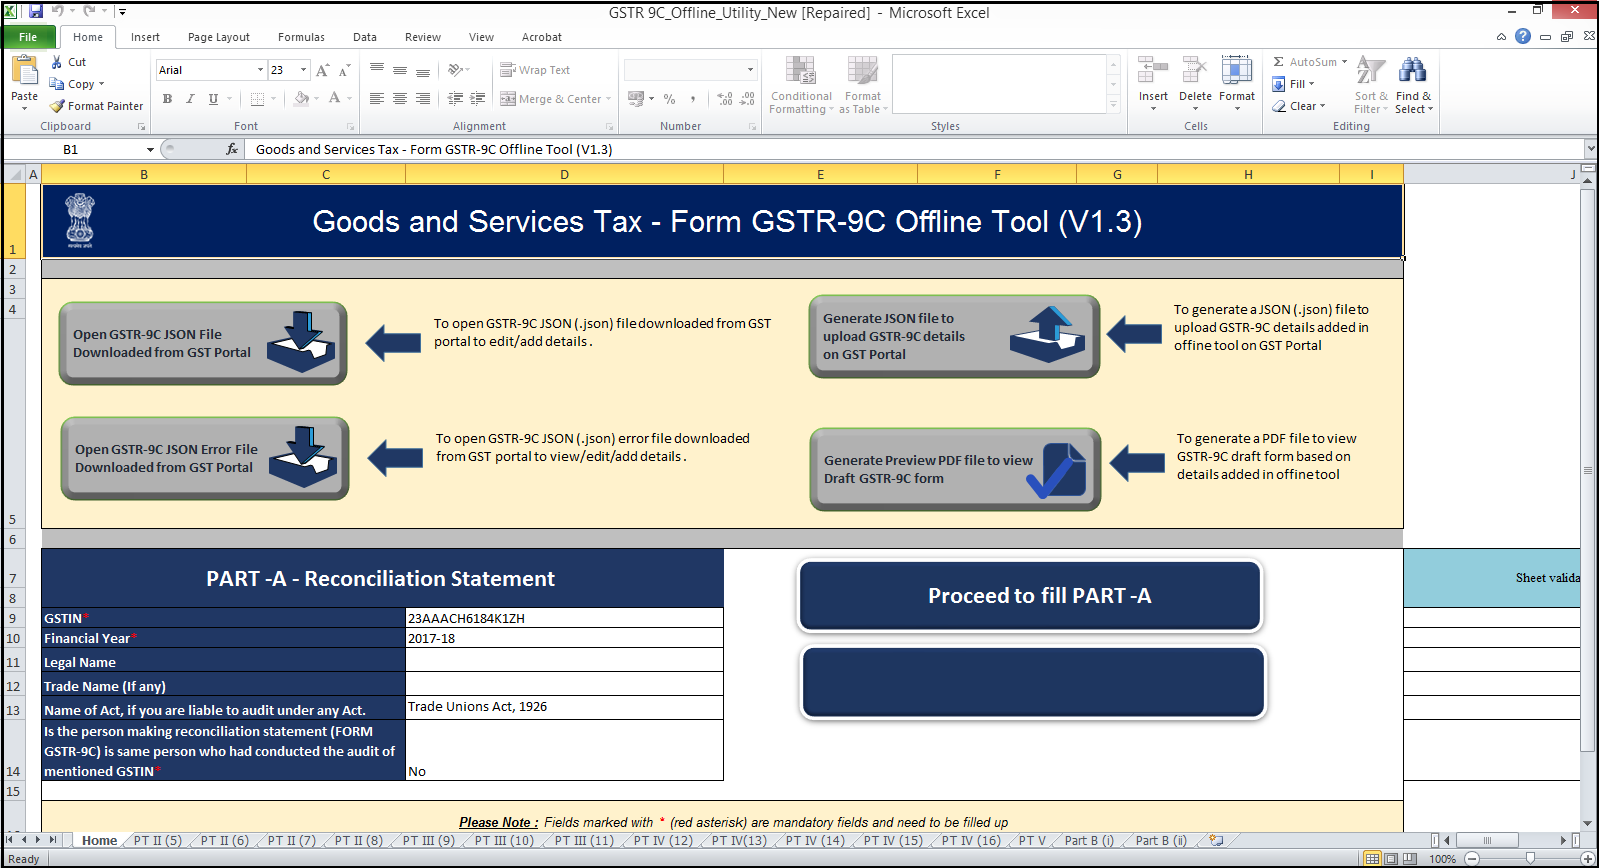Expand the font size dropdown
The height and width of the screenshot is (868, 1599).
click(304, 70)
